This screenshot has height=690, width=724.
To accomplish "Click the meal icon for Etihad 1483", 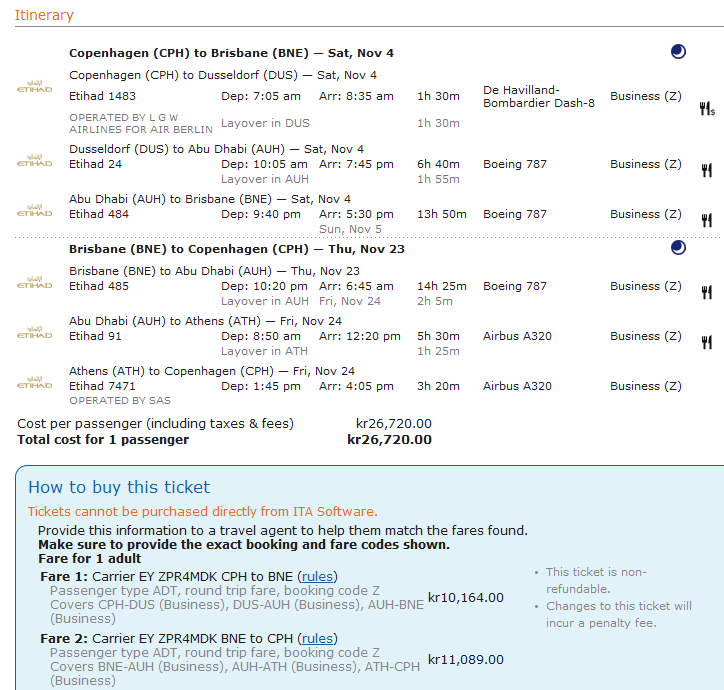I will pos(707,110).
